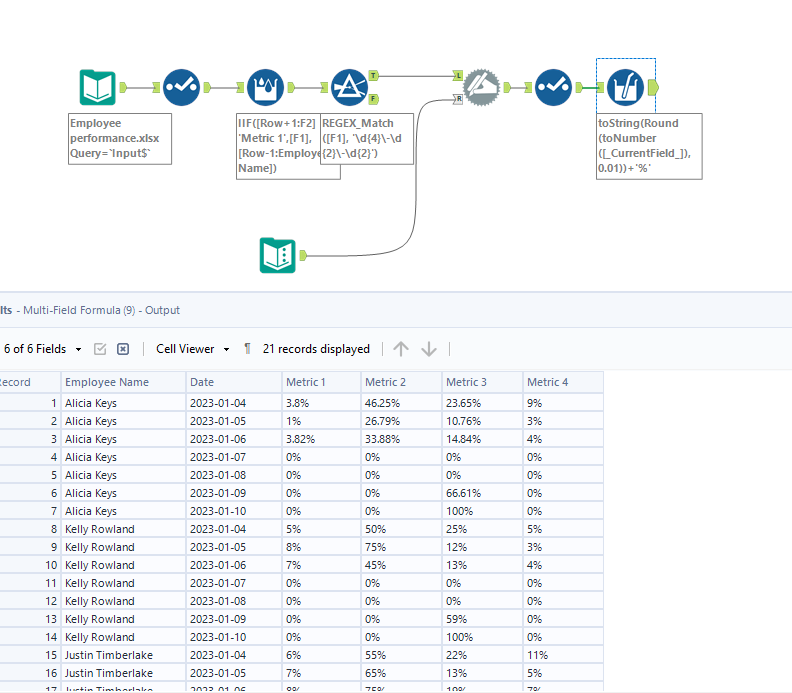Click the REGEX_Match annotation box
The height and width of the screenshot is (693, 792).
[x=367, y=138]
